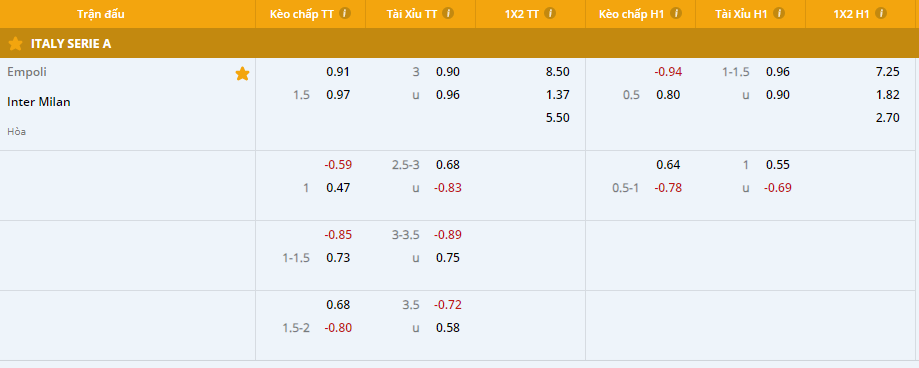The height and width of the screenshot is (368, 919).
Task: Click info icon next to Kèo chấp TT
Action: [x=345, y=13]
